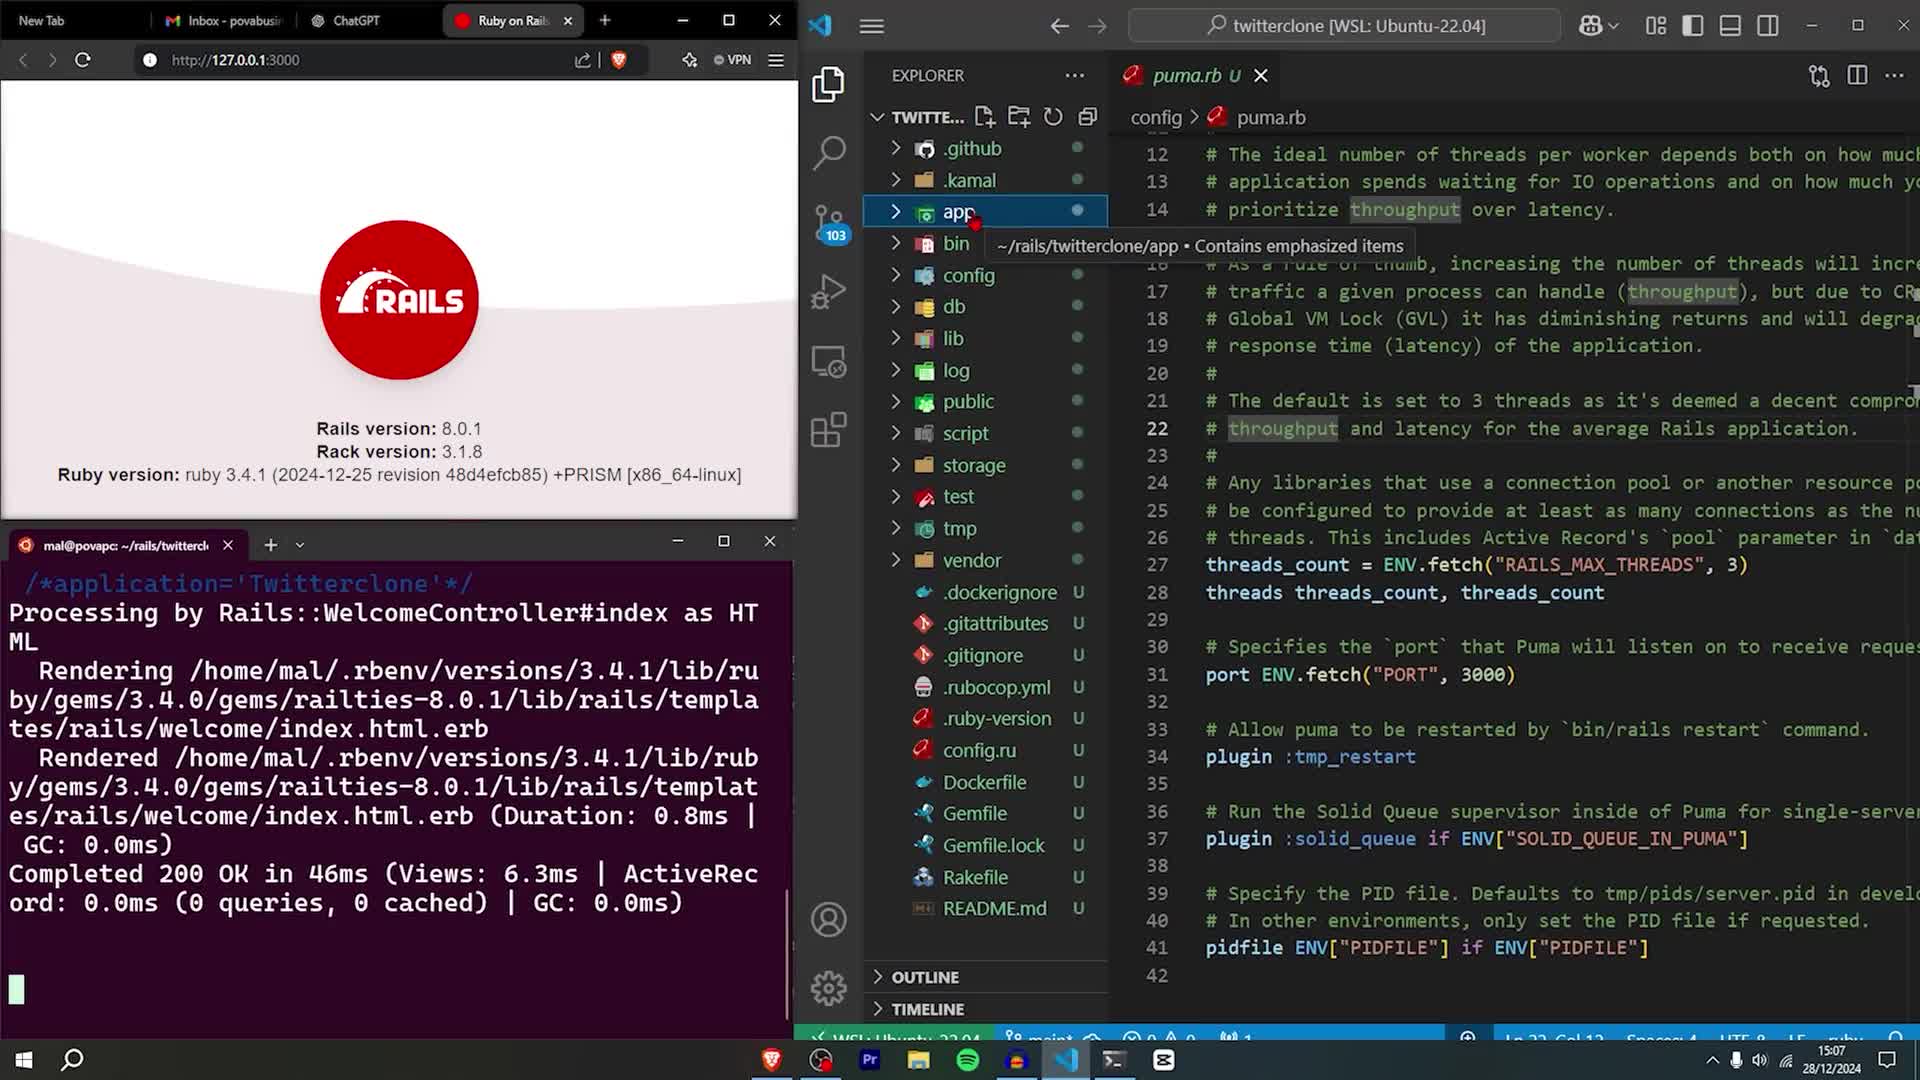Toggle the secondary side bar
Viewport: 1920px width, 1080px height.
[1768, 26]
